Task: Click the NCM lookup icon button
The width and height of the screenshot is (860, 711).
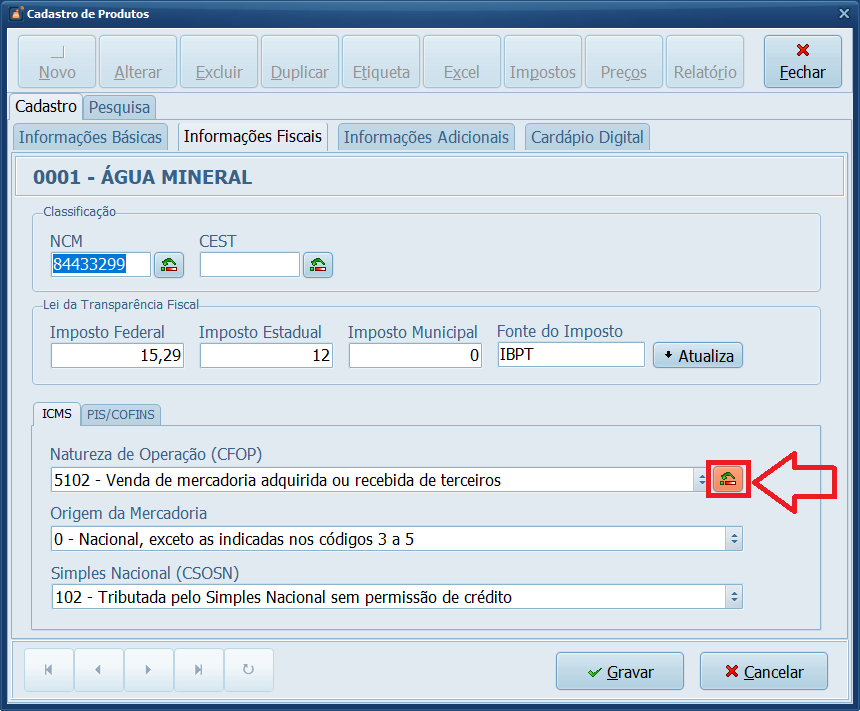Action: click(x=169, y=264)
